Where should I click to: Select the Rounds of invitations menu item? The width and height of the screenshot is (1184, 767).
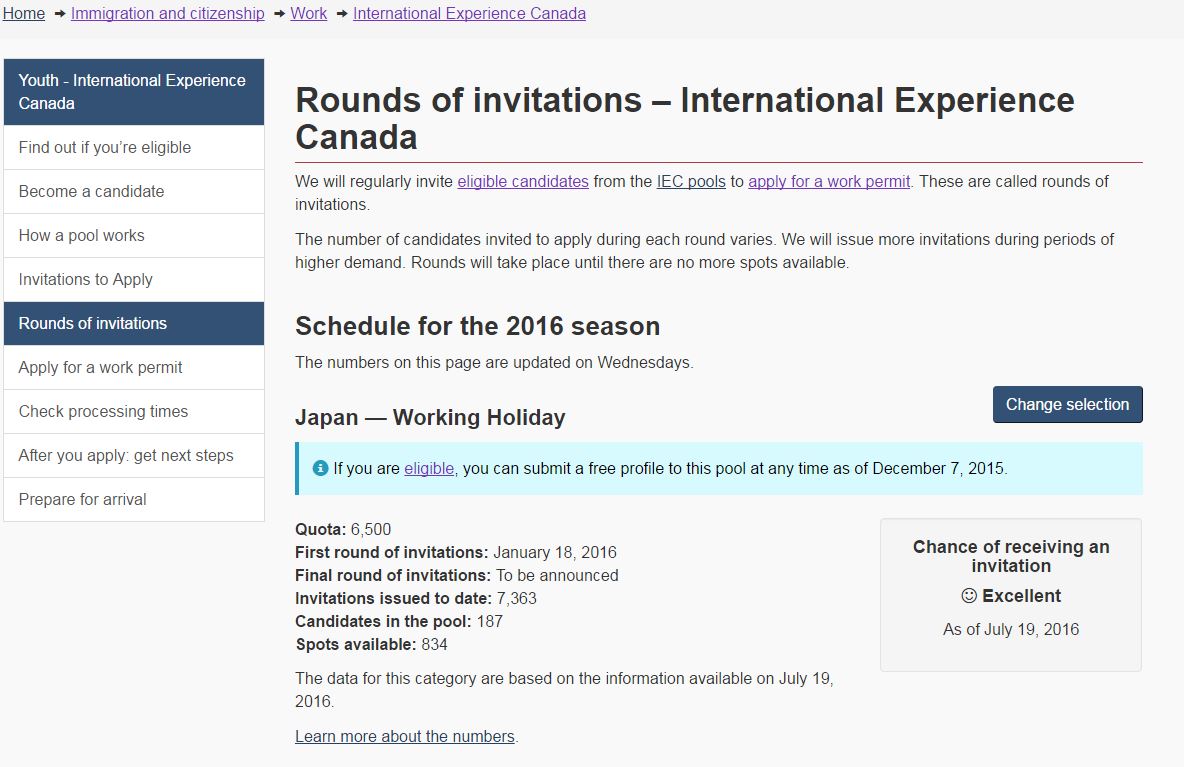134,323
